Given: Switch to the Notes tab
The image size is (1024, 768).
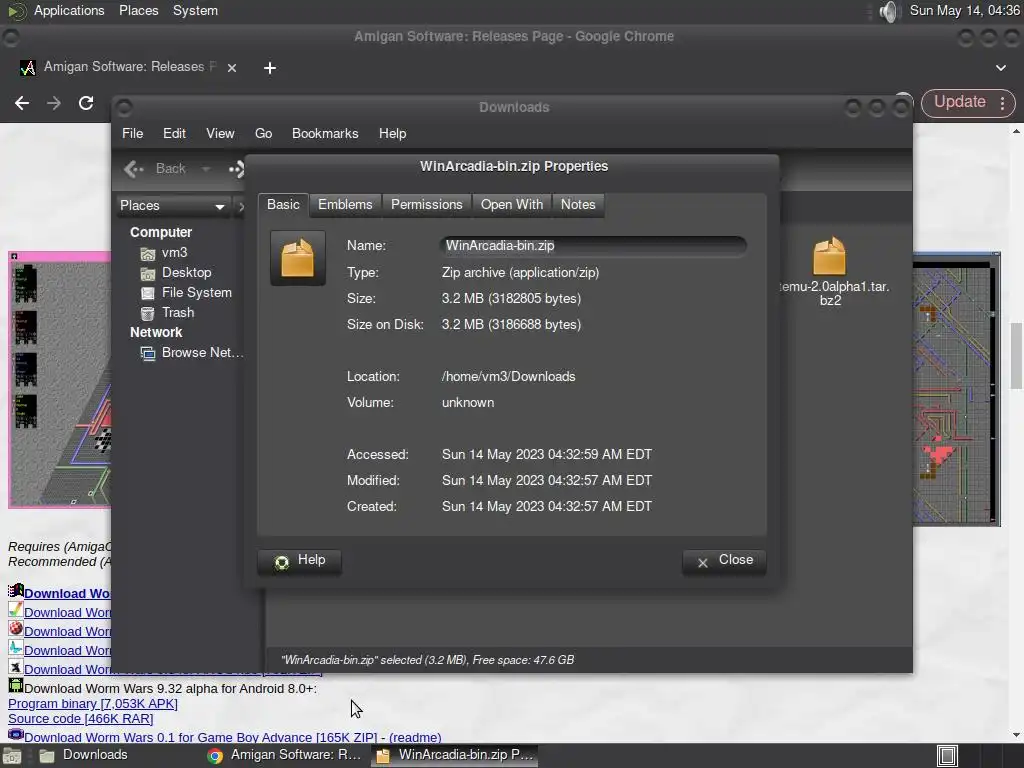Looking at the screenshot, I should tap(578, 204).
